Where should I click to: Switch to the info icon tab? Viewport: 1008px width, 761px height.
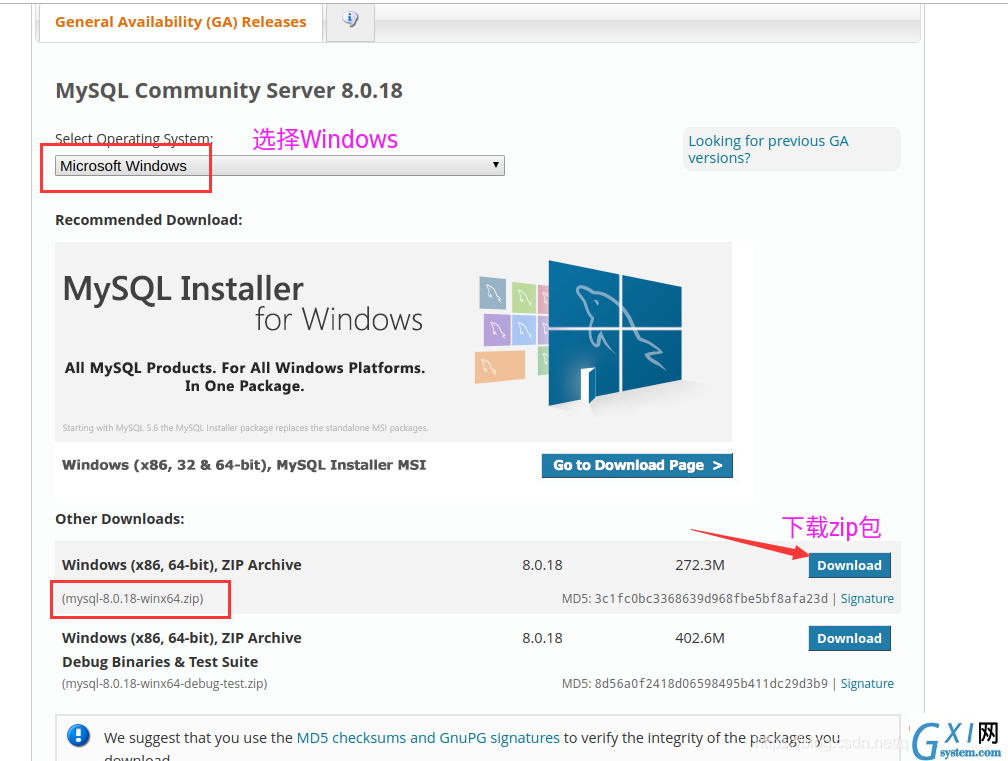click(350, 21)
